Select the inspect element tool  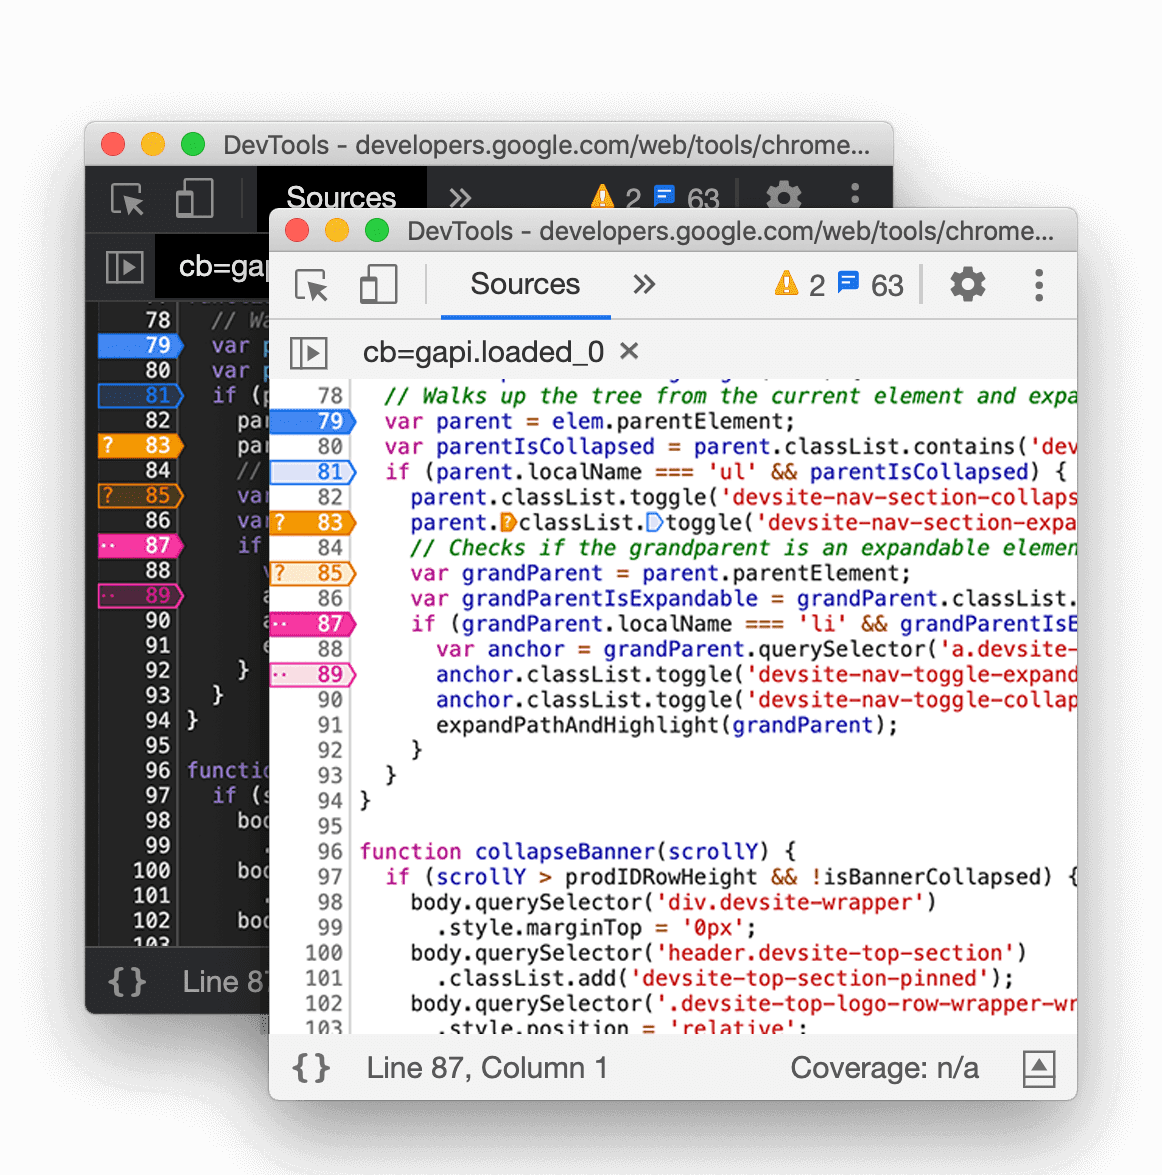point(311,284)
